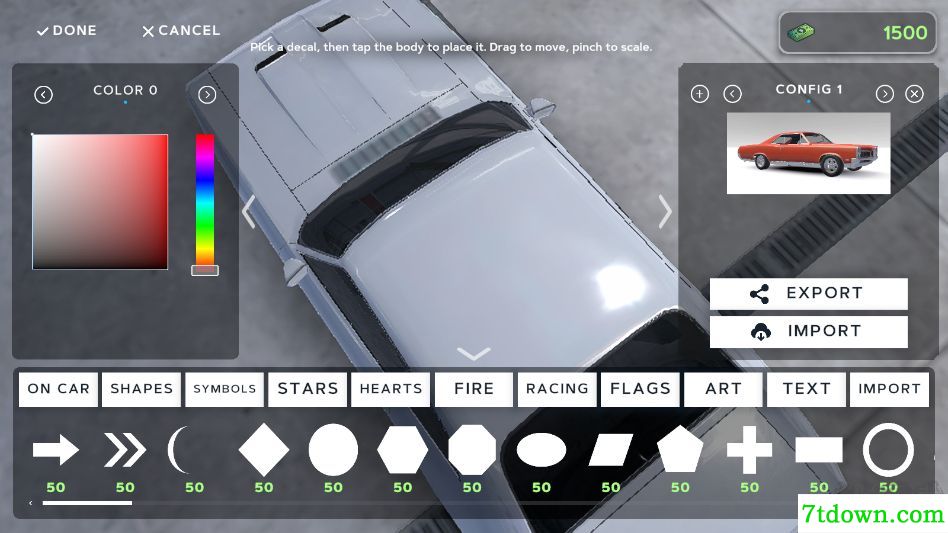This screenshot has width=948, height=533.
Task: Pick the double chevron decal
Action: [x=125, y=450]
